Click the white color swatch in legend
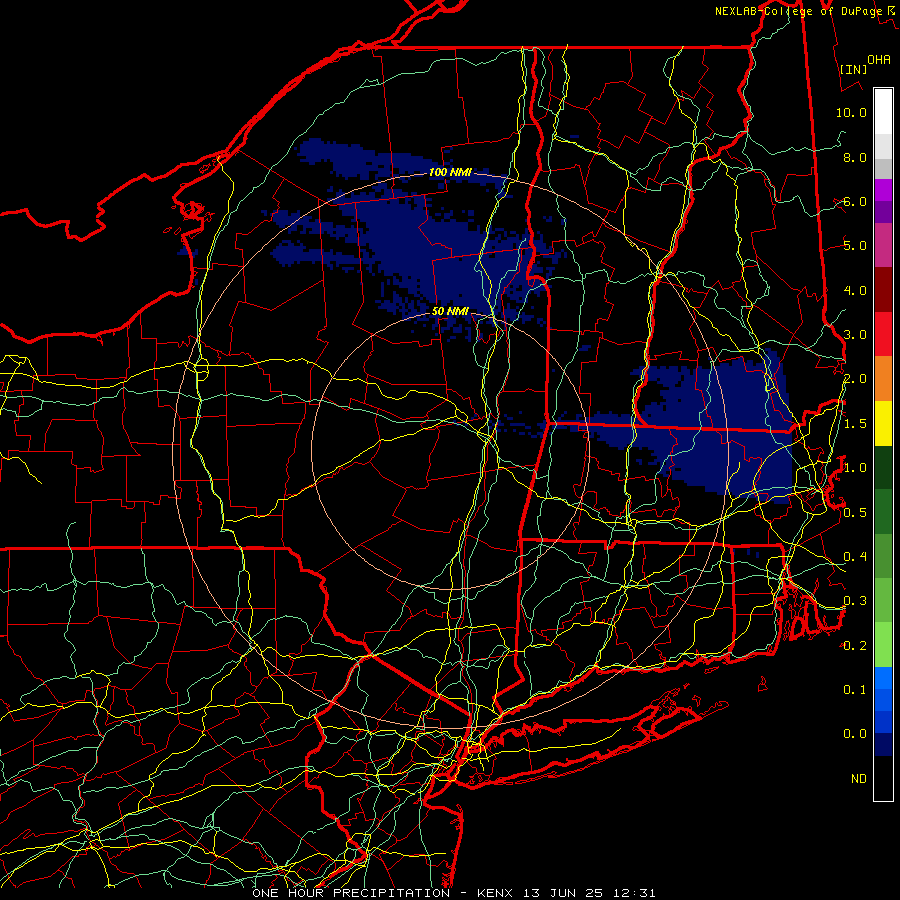The width and height of the screenshot is (900, 900). (x=883, y=112)
